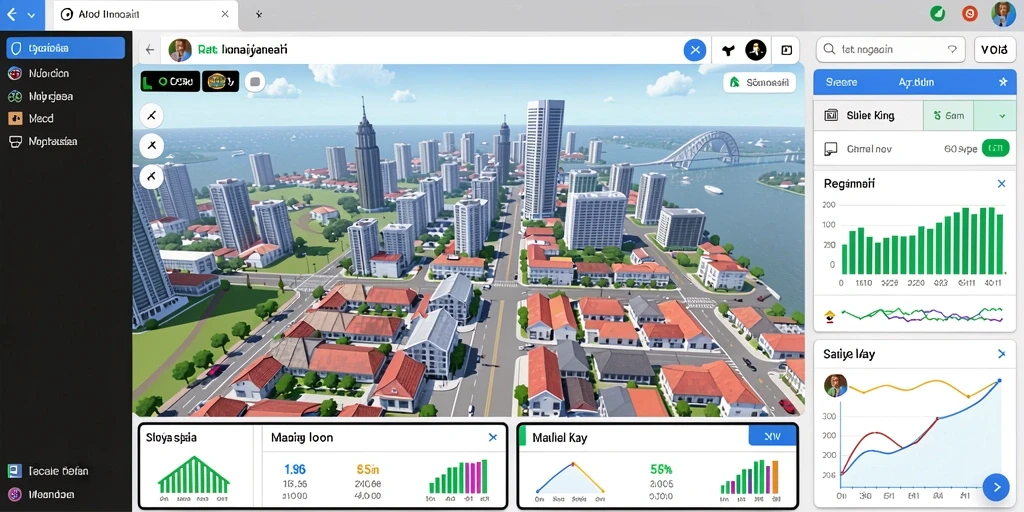Select the middle round X tool button on the map
This screenshot has width=1024, height=512.
coord(152,145)
